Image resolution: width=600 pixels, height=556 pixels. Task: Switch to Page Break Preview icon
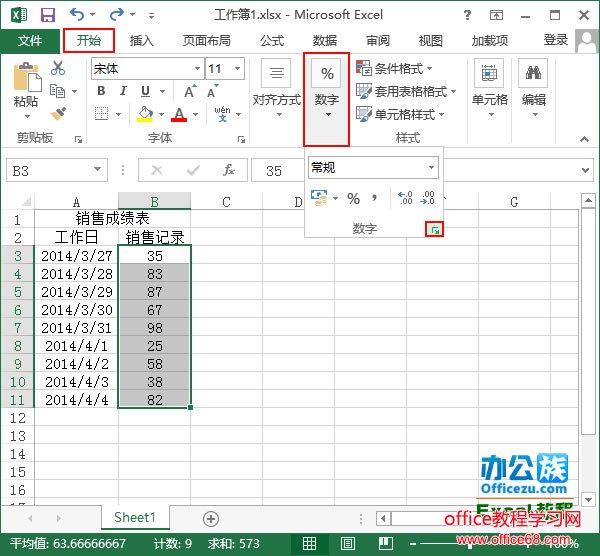pos(386,543)
